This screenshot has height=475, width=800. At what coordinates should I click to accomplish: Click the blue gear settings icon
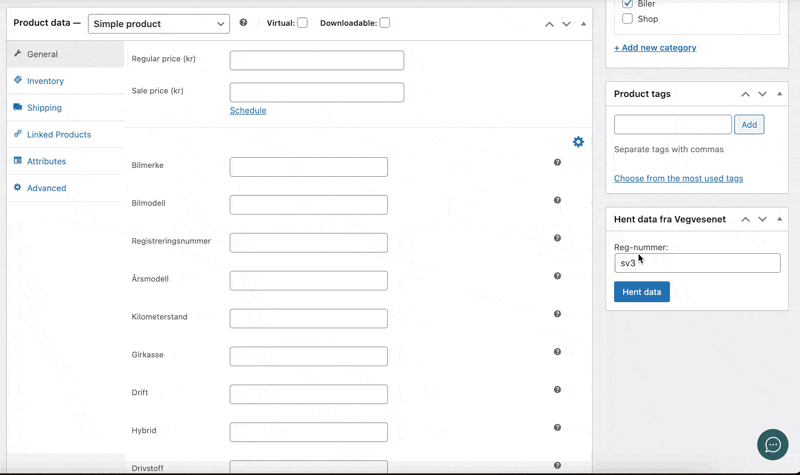(x=578, y=142)
